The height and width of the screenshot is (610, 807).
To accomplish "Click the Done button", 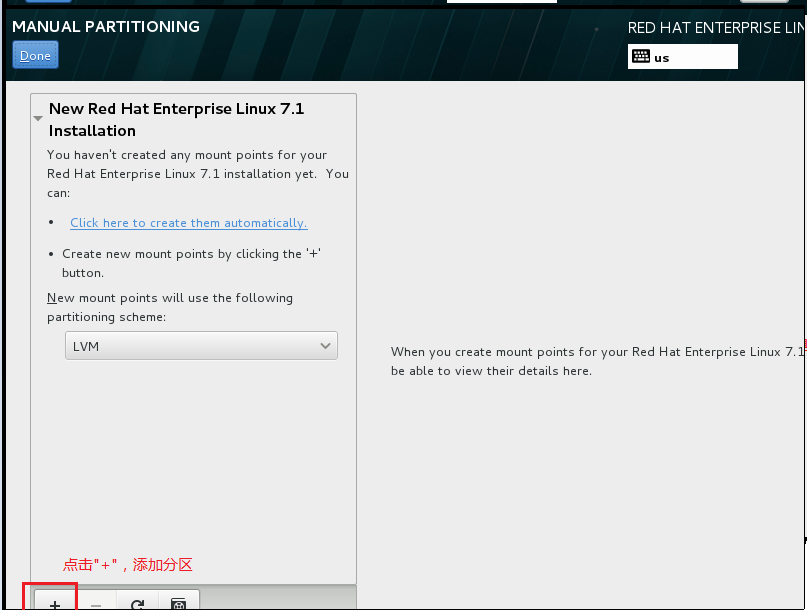I will point(36,55).
